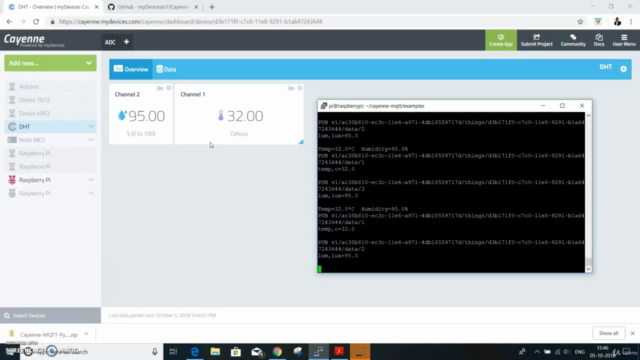Select the DHT device row
The height and width of the screenshot is (360, 640).
point(51,127)
